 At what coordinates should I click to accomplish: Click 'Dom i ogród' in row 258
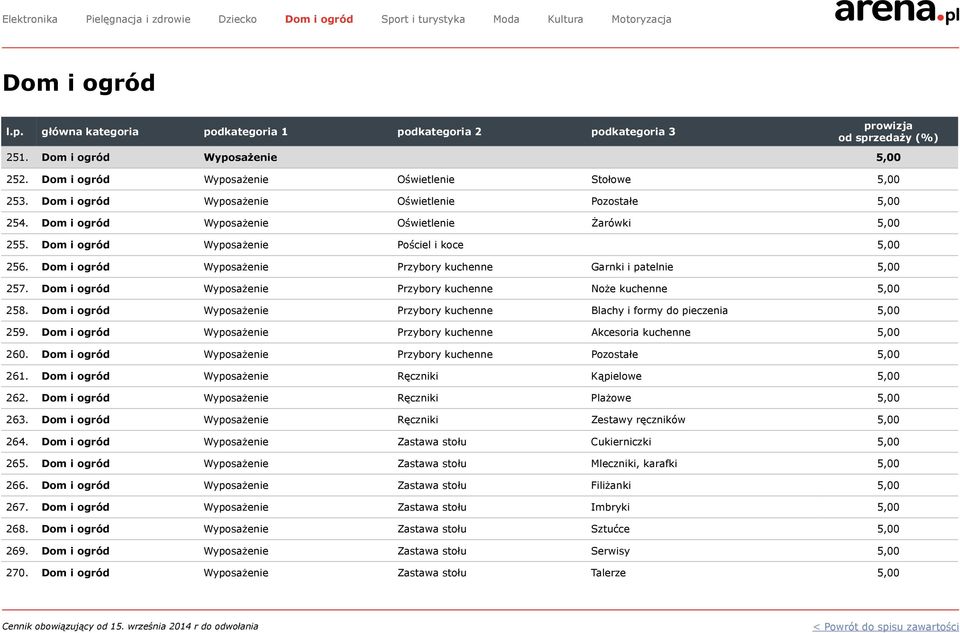76,310
